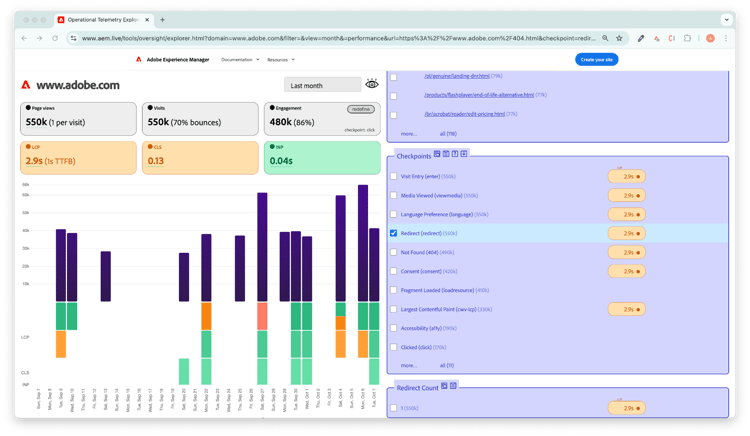
Task: Click the Create your site button
Action: tap(597, 60)
